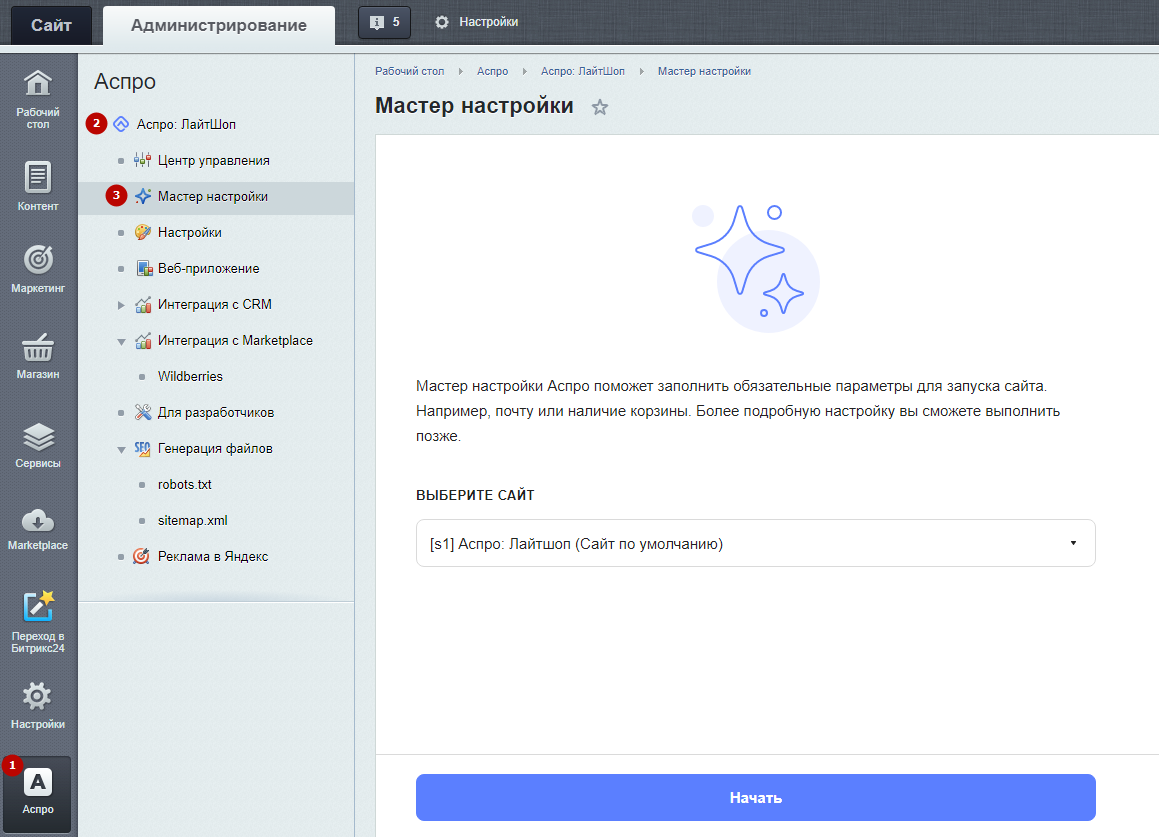The height and width of the screenshot is (837, 1159).
Task: Open the Магазин basket section
Action: [38, 356]
